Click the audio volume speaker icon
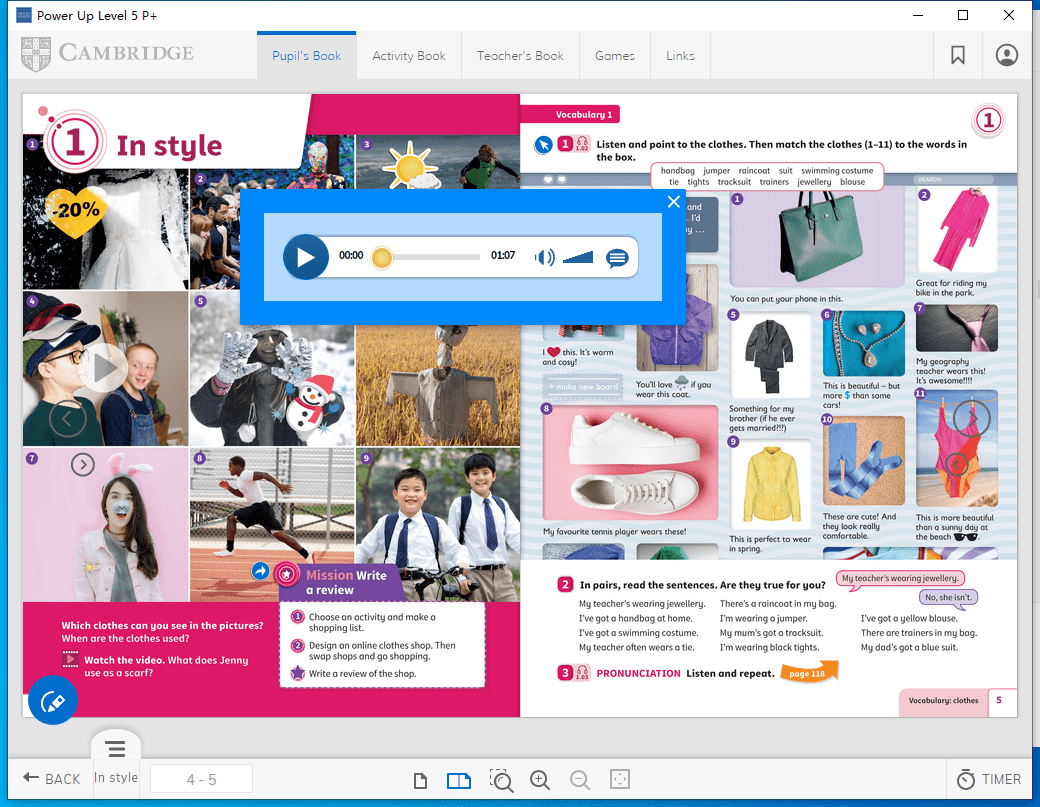This screenshot has width=1040, height=807. pos(545,257)
